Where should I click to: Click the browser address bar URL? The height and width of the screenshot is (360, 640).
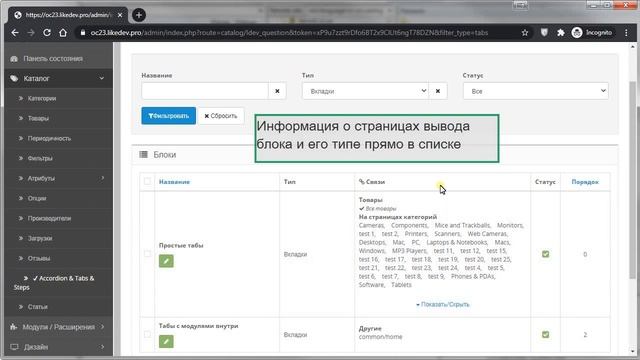point(289,33)
